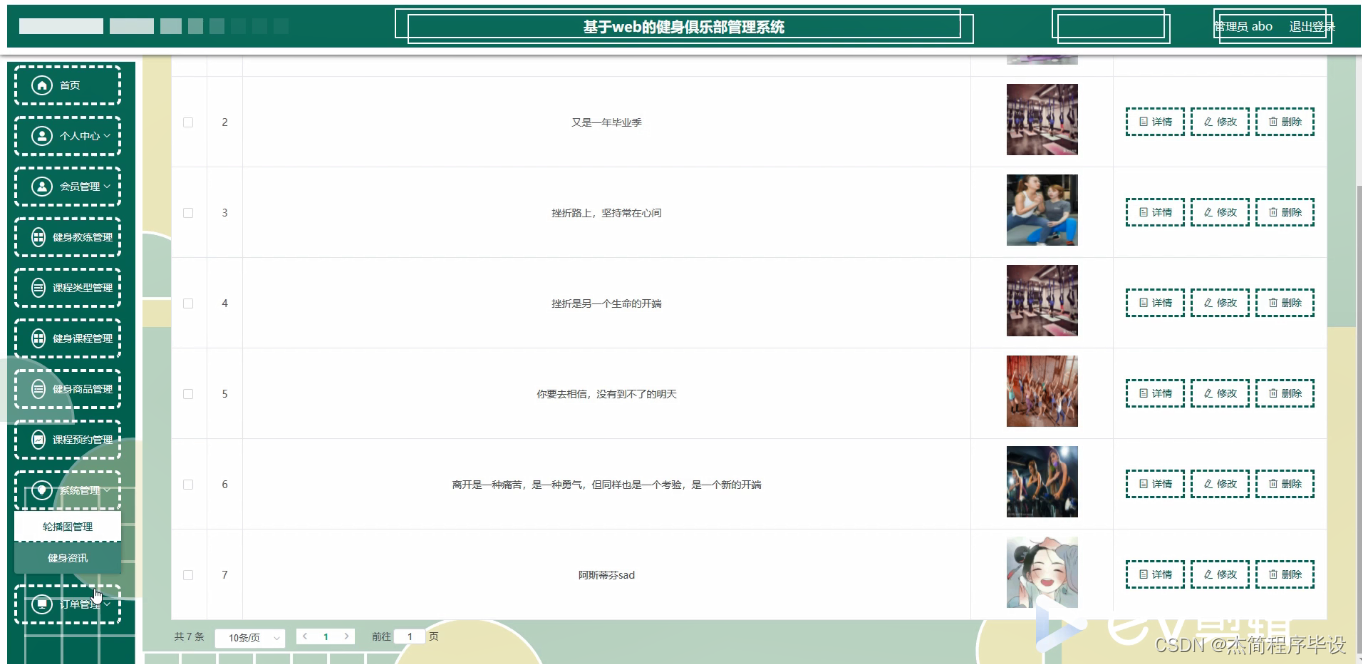Click the page number input field

tap(409, 636)
